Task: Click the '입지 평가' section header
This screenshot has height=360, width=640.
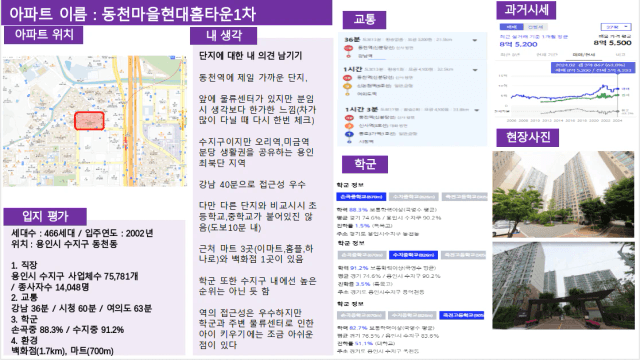Action: 45,216
